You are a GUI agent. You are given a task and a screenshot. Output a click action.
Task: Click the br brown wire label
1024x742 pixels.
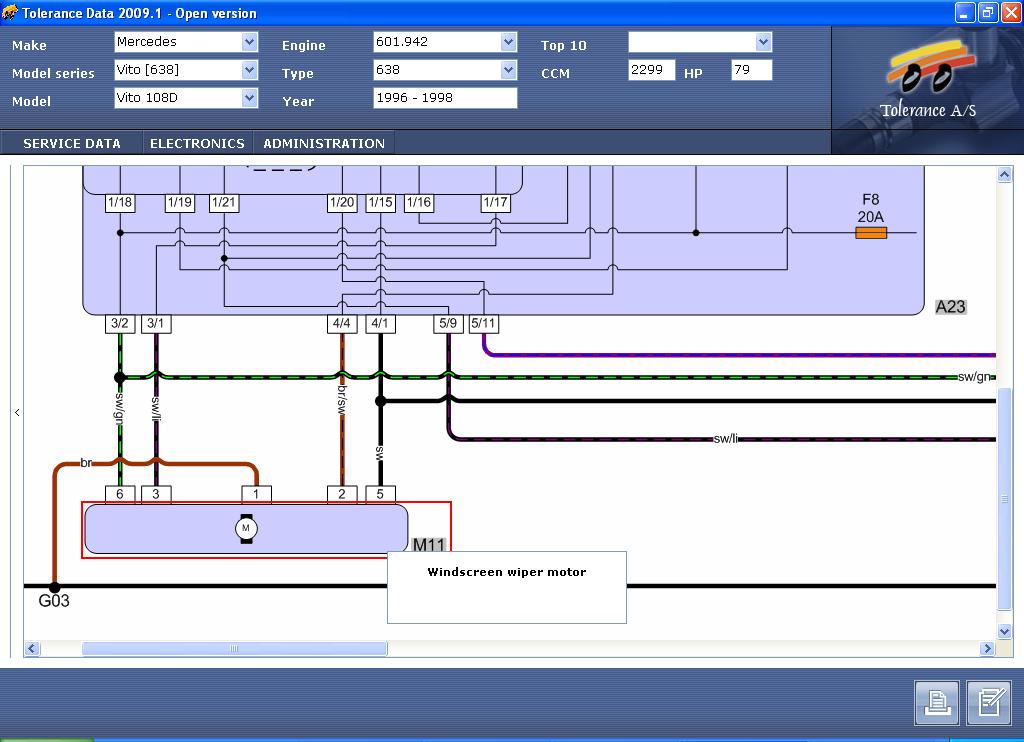point(86,463)
